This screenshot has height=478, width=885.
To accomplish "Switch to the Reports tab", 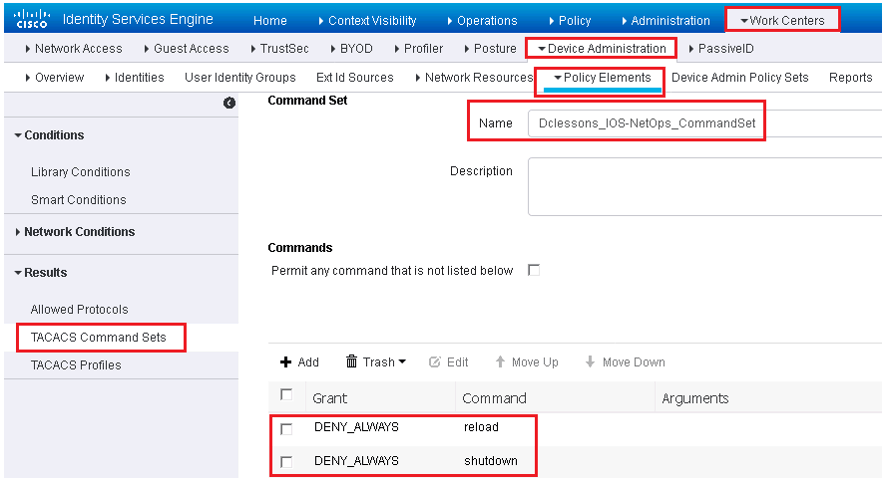I will tap(851, 77).
